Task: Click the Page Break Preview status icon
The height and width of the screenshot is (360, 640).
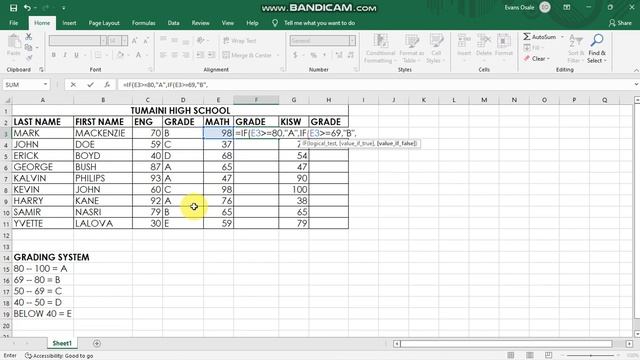Action: 549,355
